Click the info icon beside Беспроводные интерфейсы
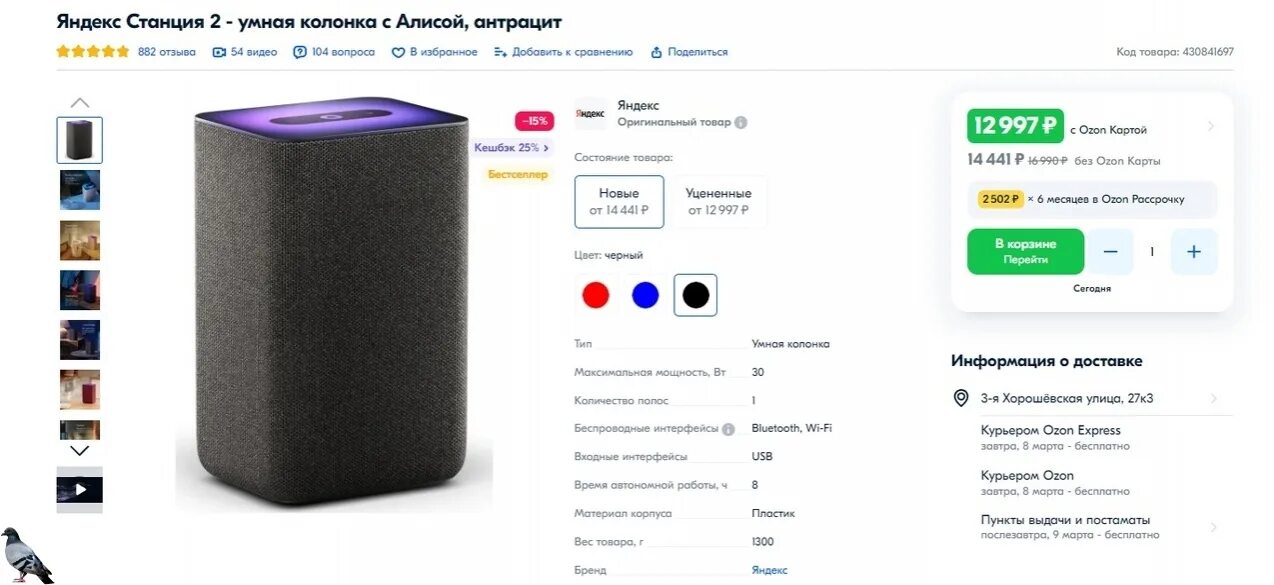 [728, 429]
